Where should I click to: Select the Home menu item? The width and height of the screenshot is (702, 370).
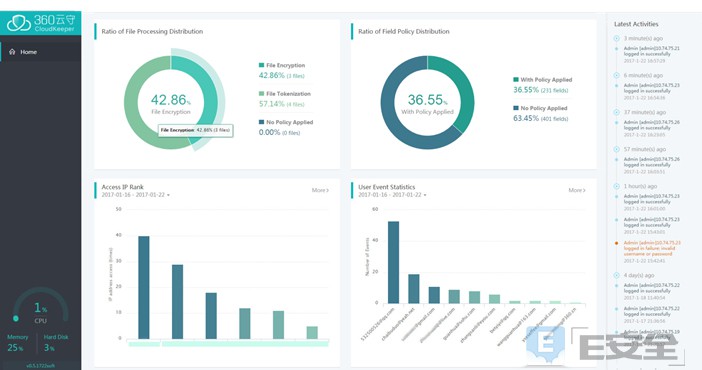41,52
